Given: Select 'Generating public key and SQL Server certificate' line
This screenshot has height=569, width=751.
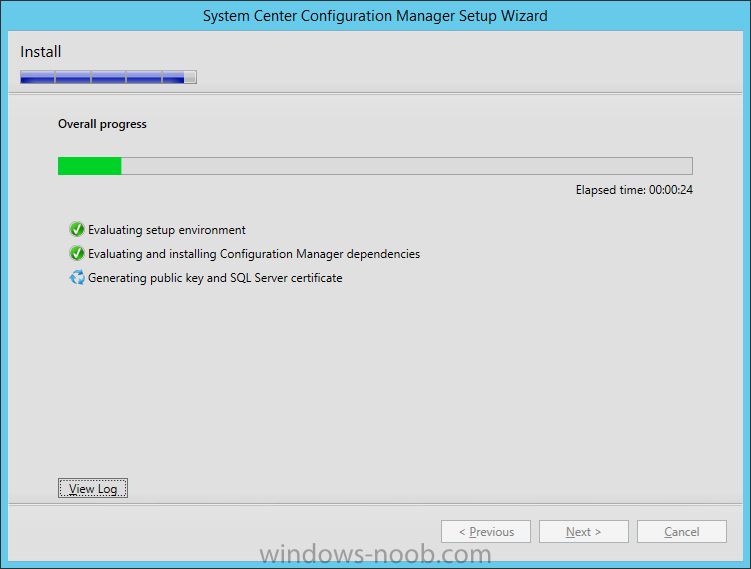Looking at the screenshot, I should (215, 278).
